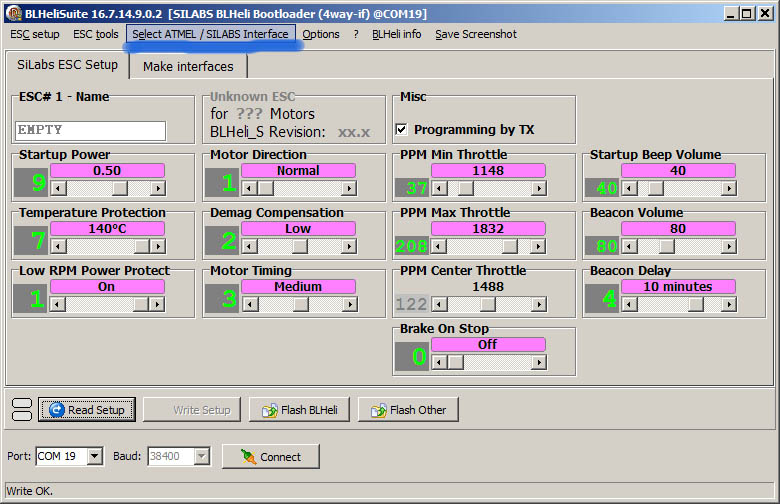Click the Brake On Stop slider thumb

tap(456, 362)
